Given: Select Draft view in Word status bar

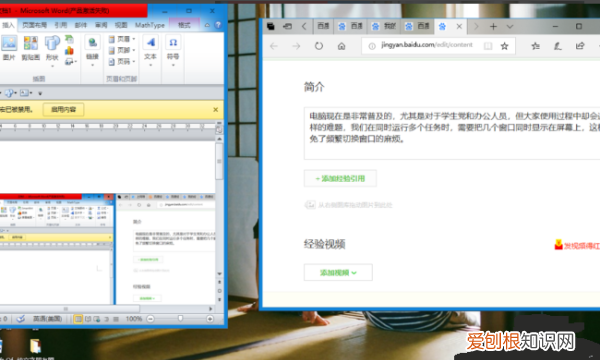Looking at the screenshot, I should pyautogui.click(x=116, y=319).
